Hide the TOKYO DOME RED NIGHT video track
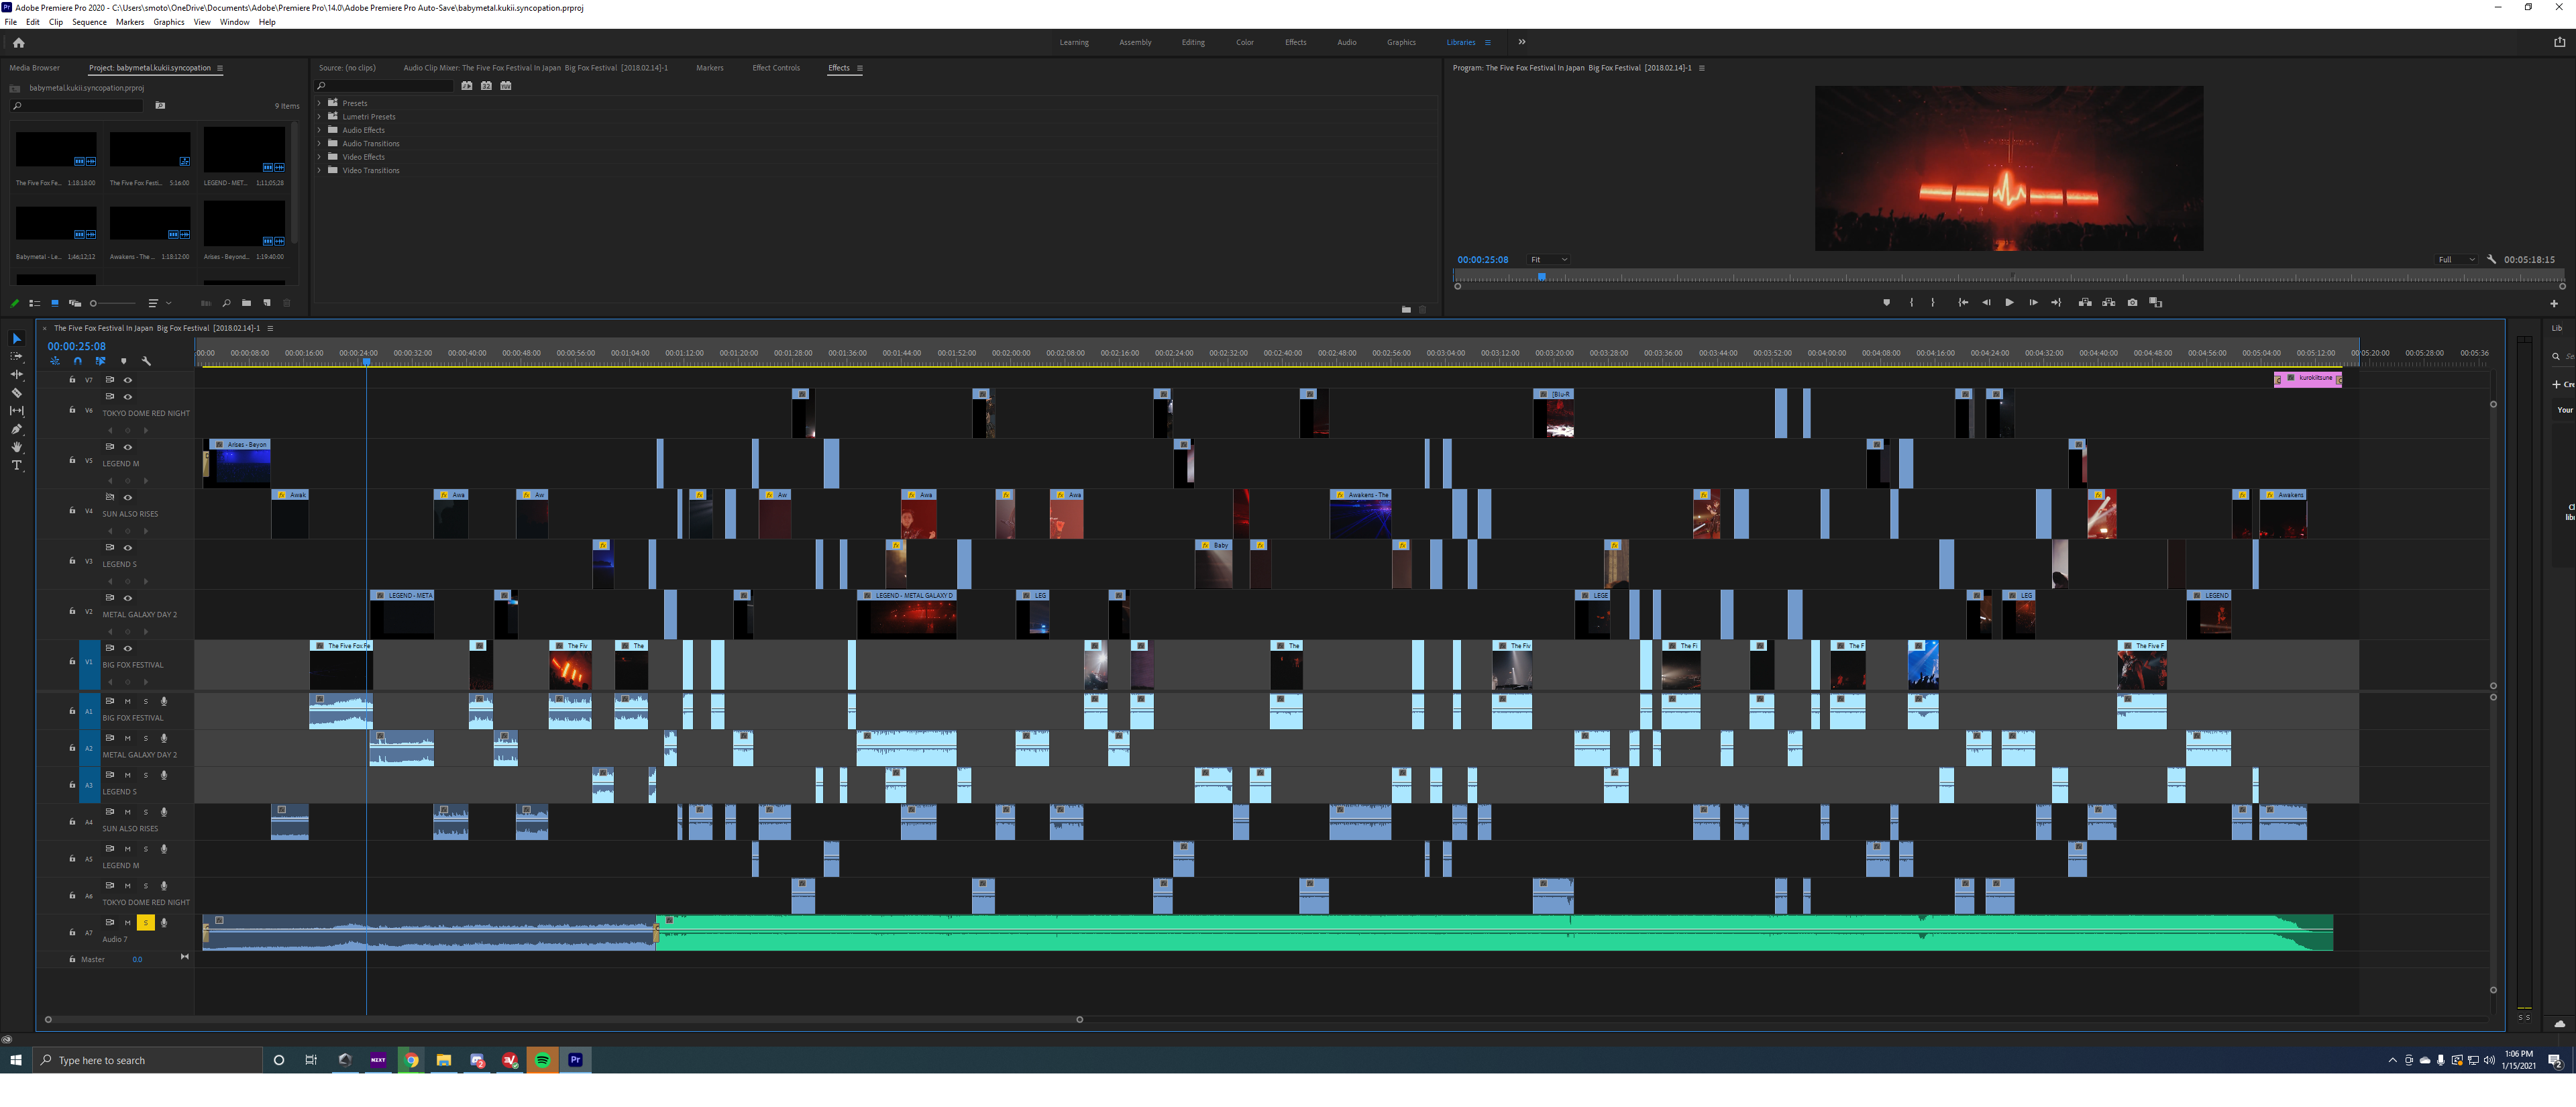This screenshot has height=1107, width=2576. [128, 397]
